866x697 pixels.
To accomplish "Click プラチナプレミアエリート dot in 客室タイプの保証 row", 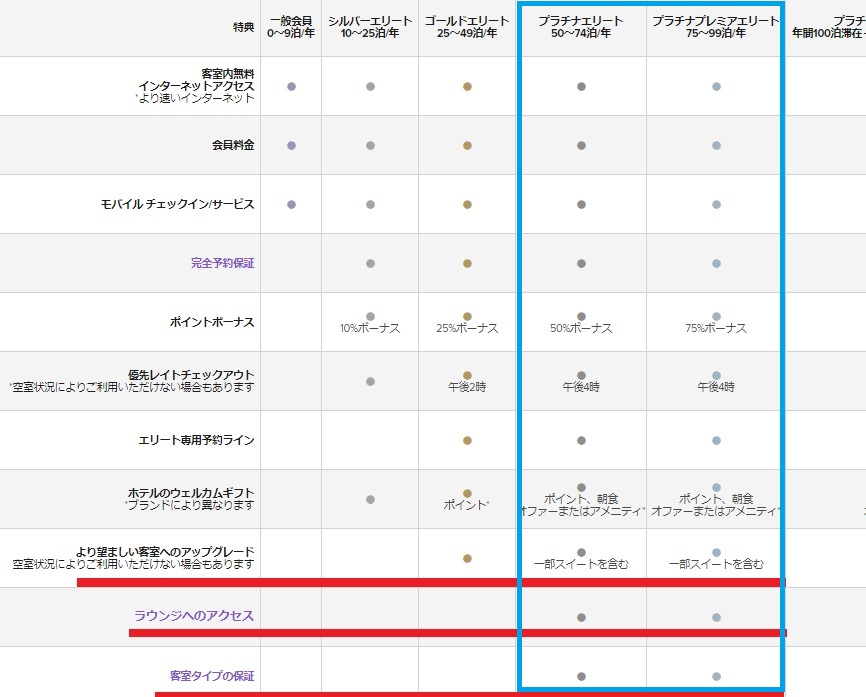I will click(716, 677).
